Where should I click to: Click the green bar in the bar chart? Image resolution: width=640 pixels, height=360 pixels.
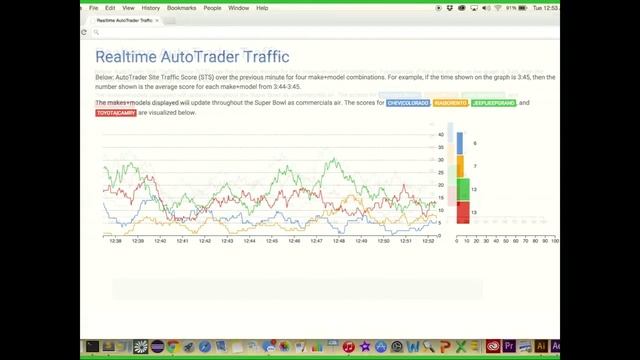[463, 189]
